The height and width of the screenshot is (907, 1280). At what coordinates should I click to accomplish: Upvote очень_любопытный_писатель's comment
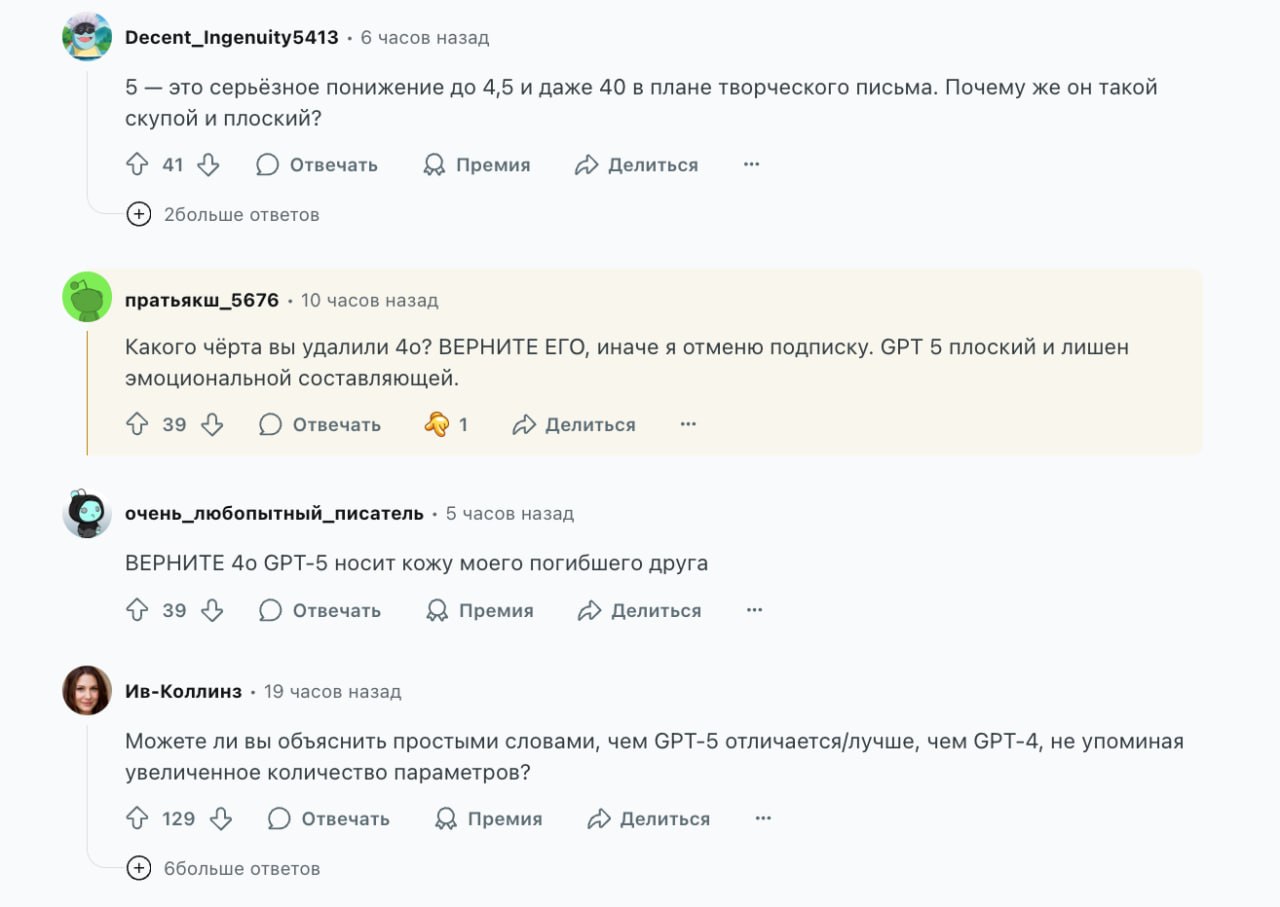[137, 611]
